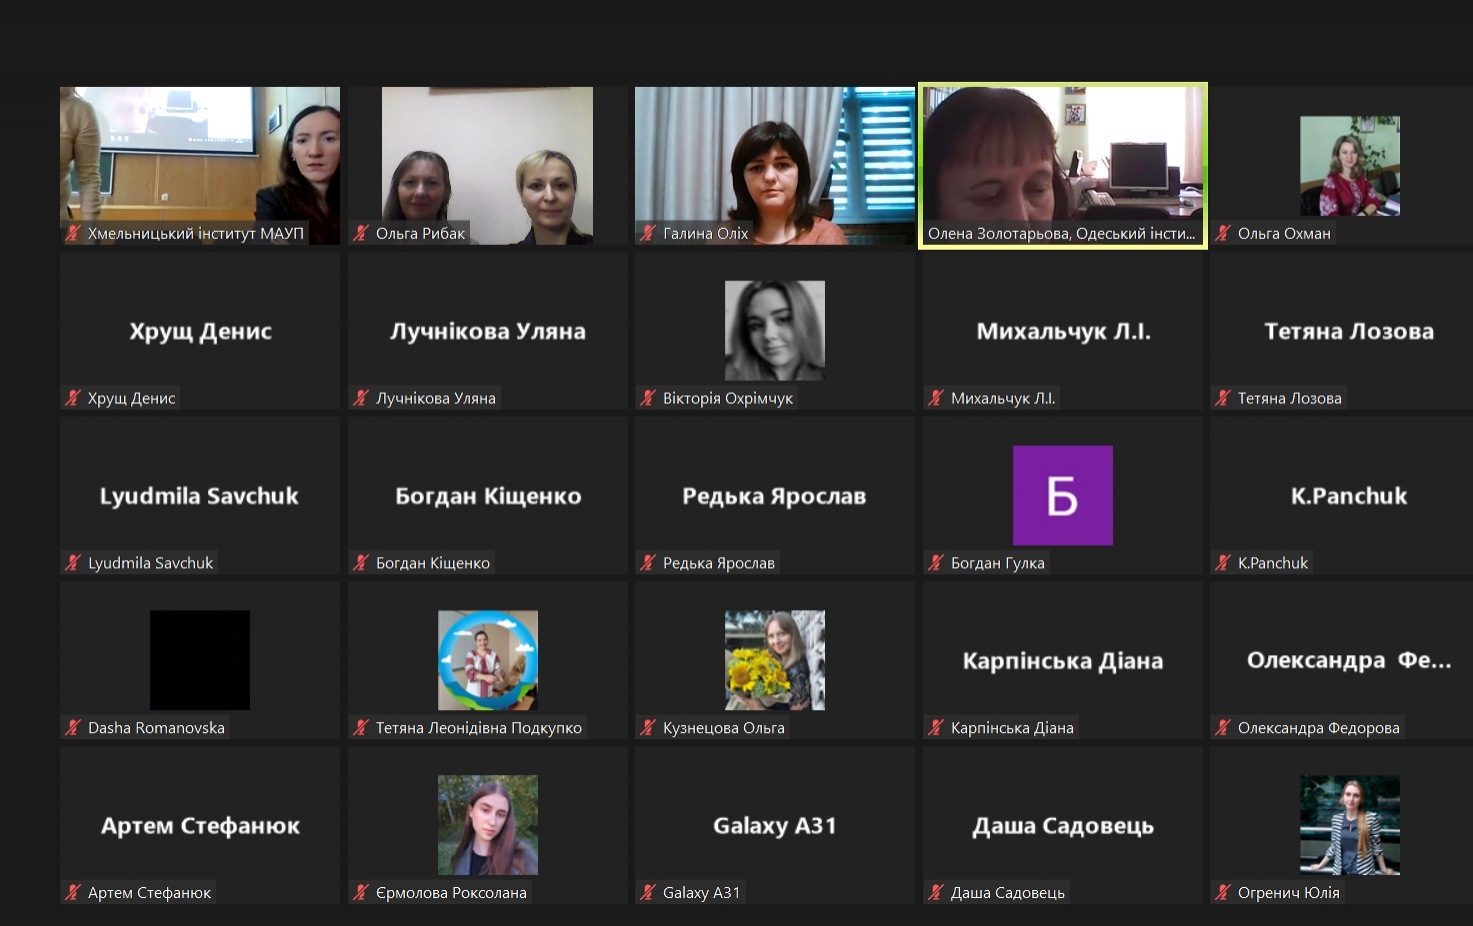Click Єрмолова Роксолана's profile picture
1473x926 pixels.
(x=487, y=825)
